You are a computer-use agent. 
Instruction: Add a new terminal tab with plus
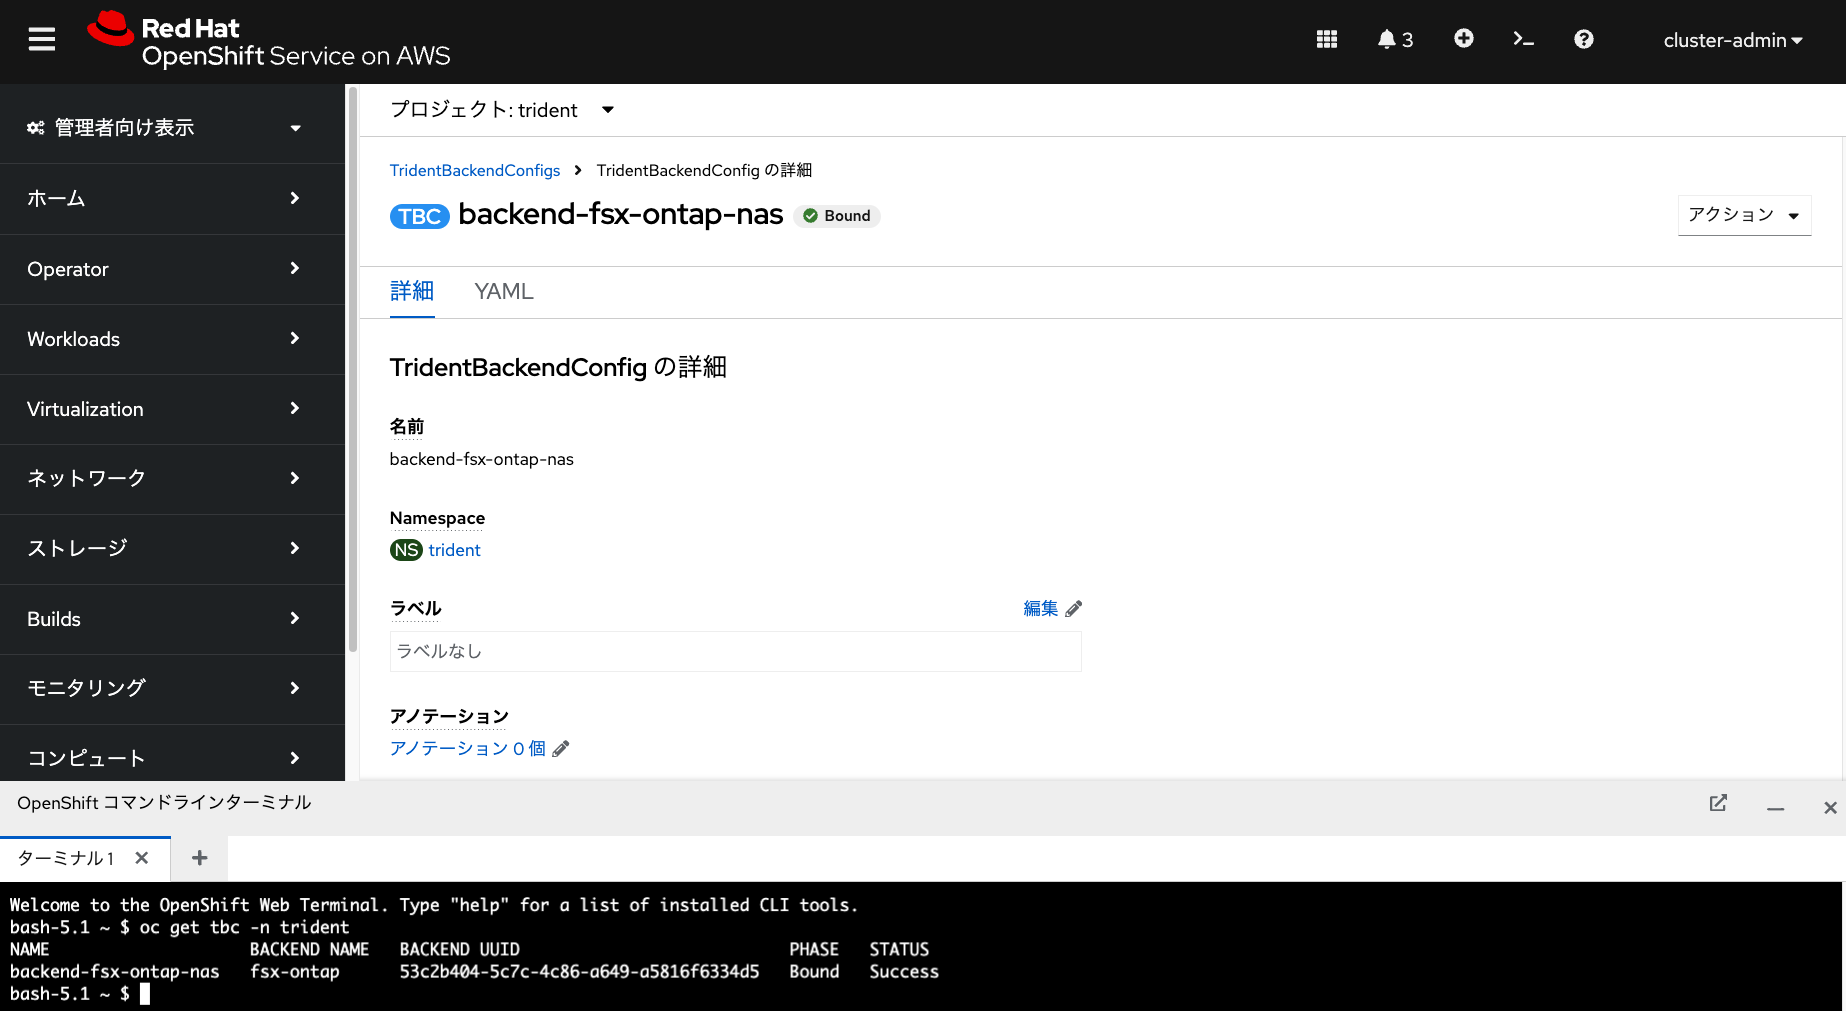point(200,858)
